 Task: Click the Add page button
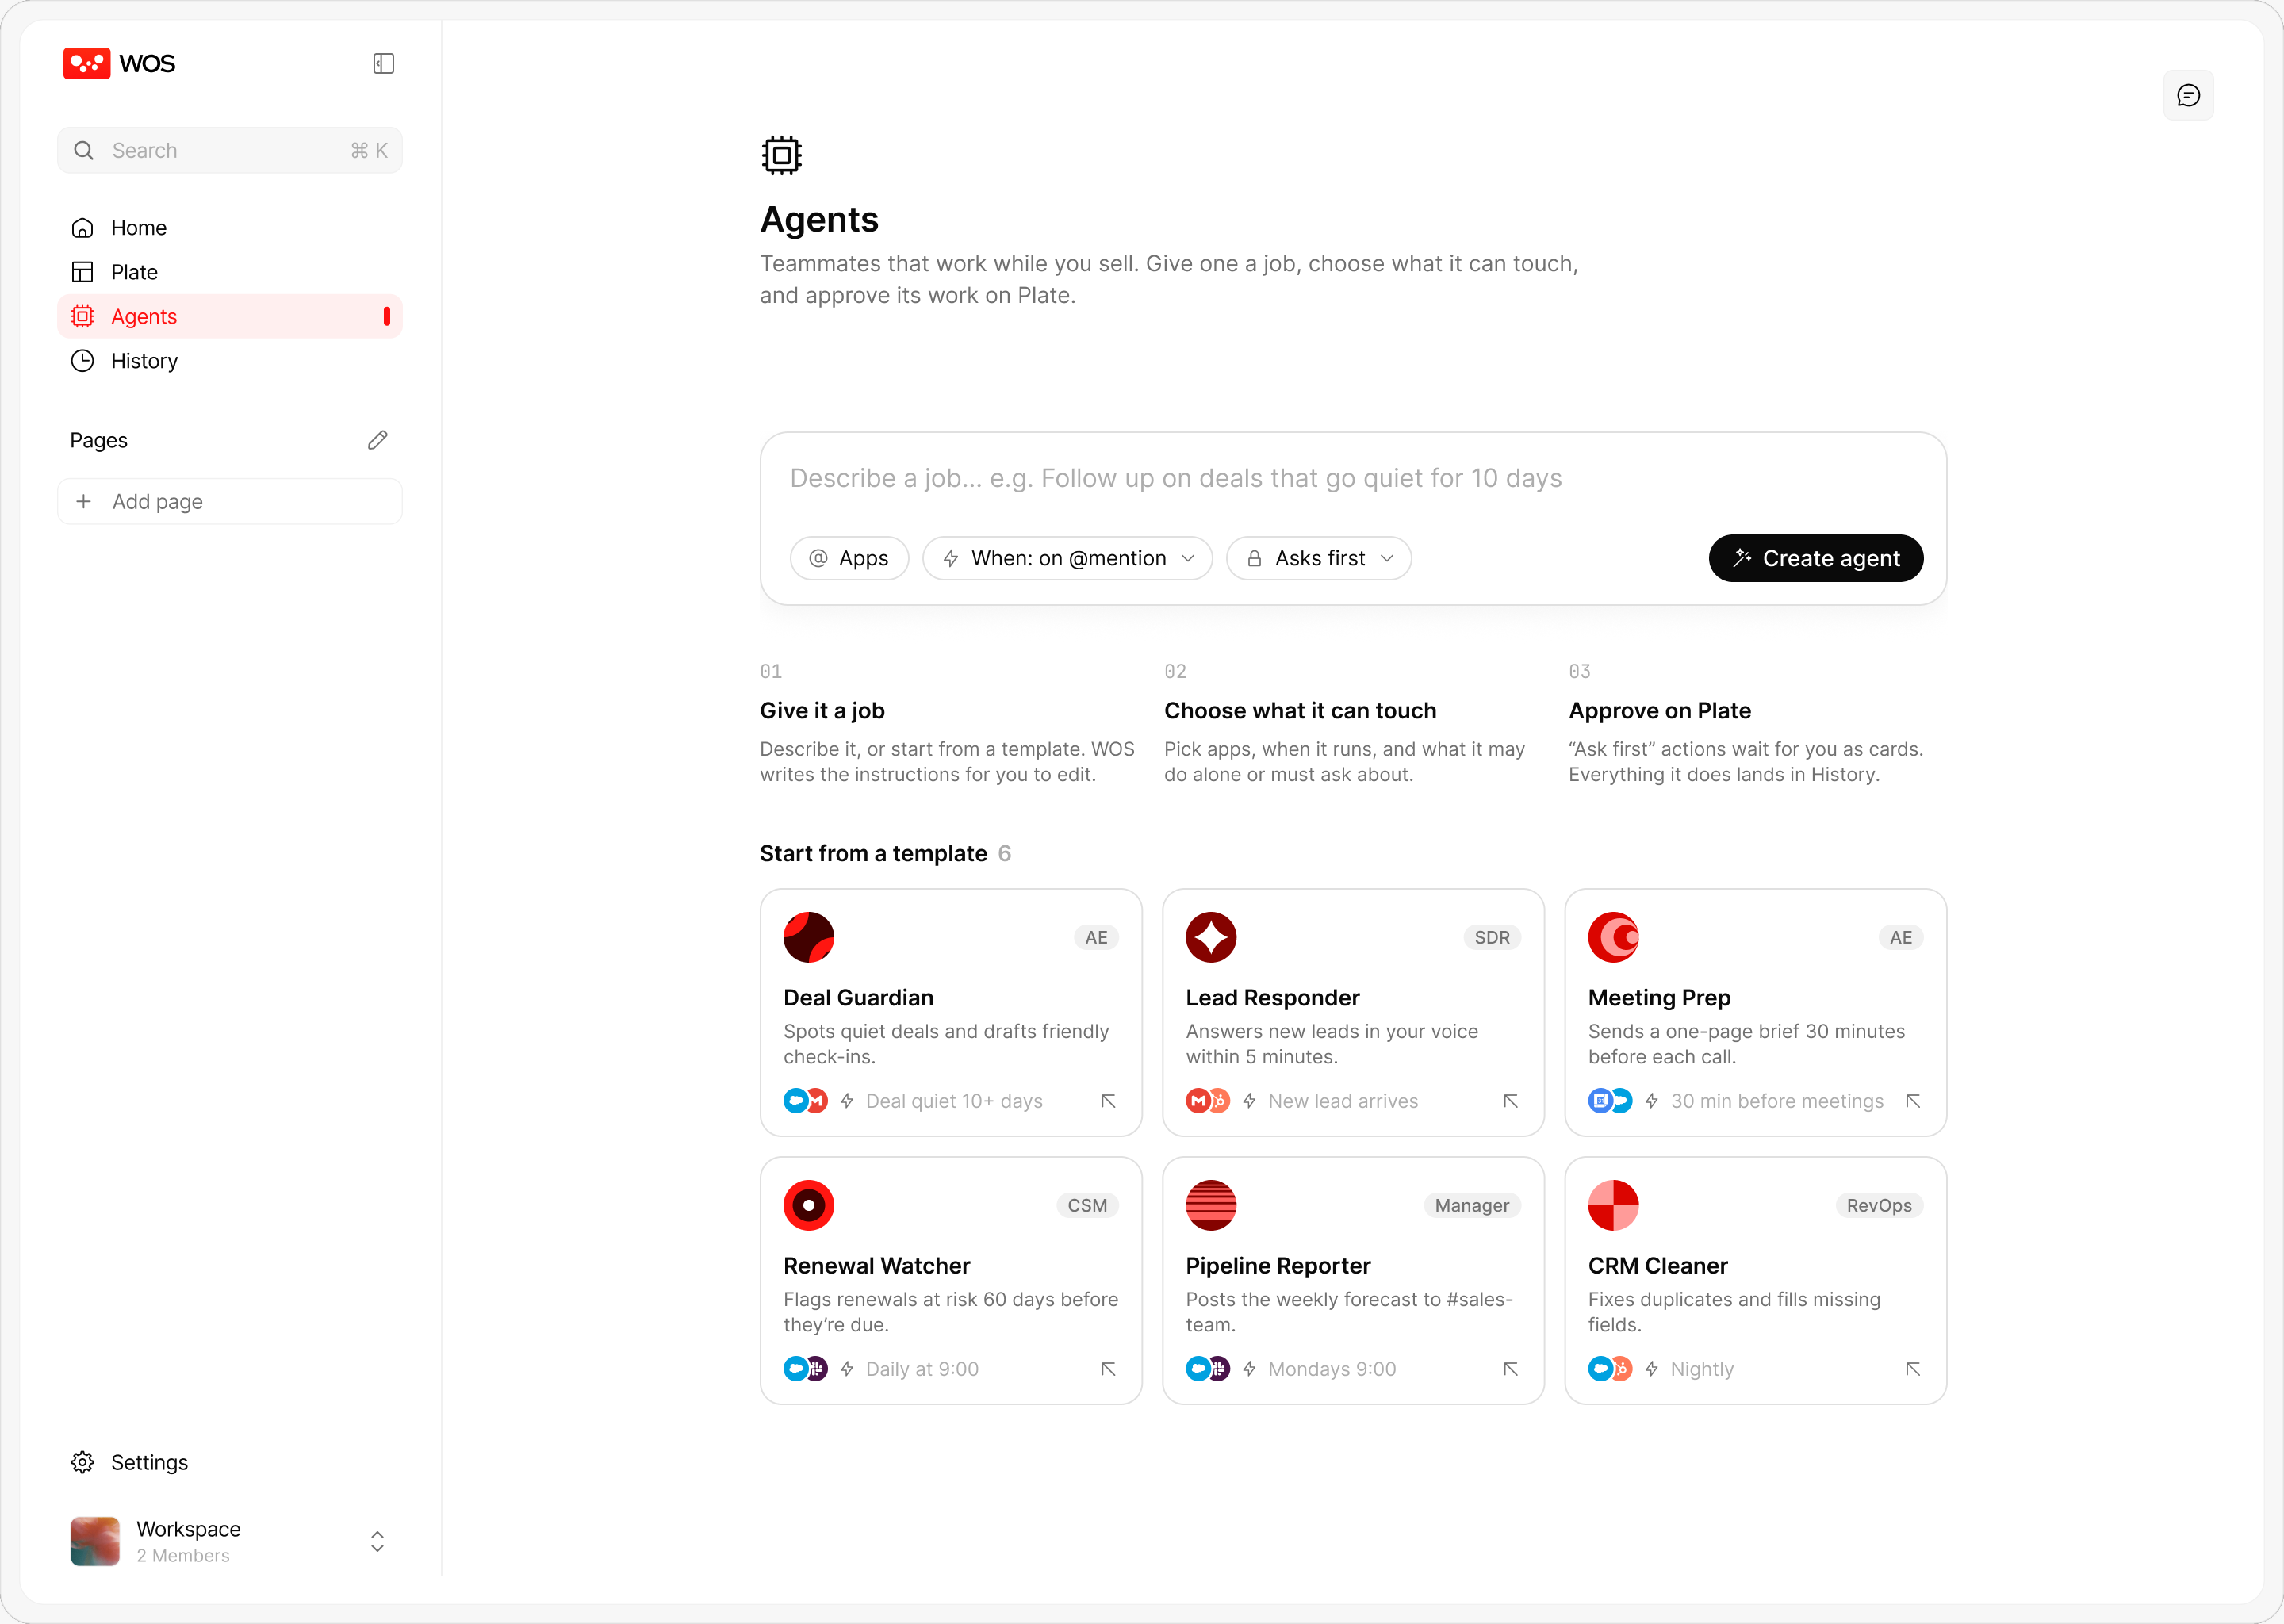[x=230, y=501]
